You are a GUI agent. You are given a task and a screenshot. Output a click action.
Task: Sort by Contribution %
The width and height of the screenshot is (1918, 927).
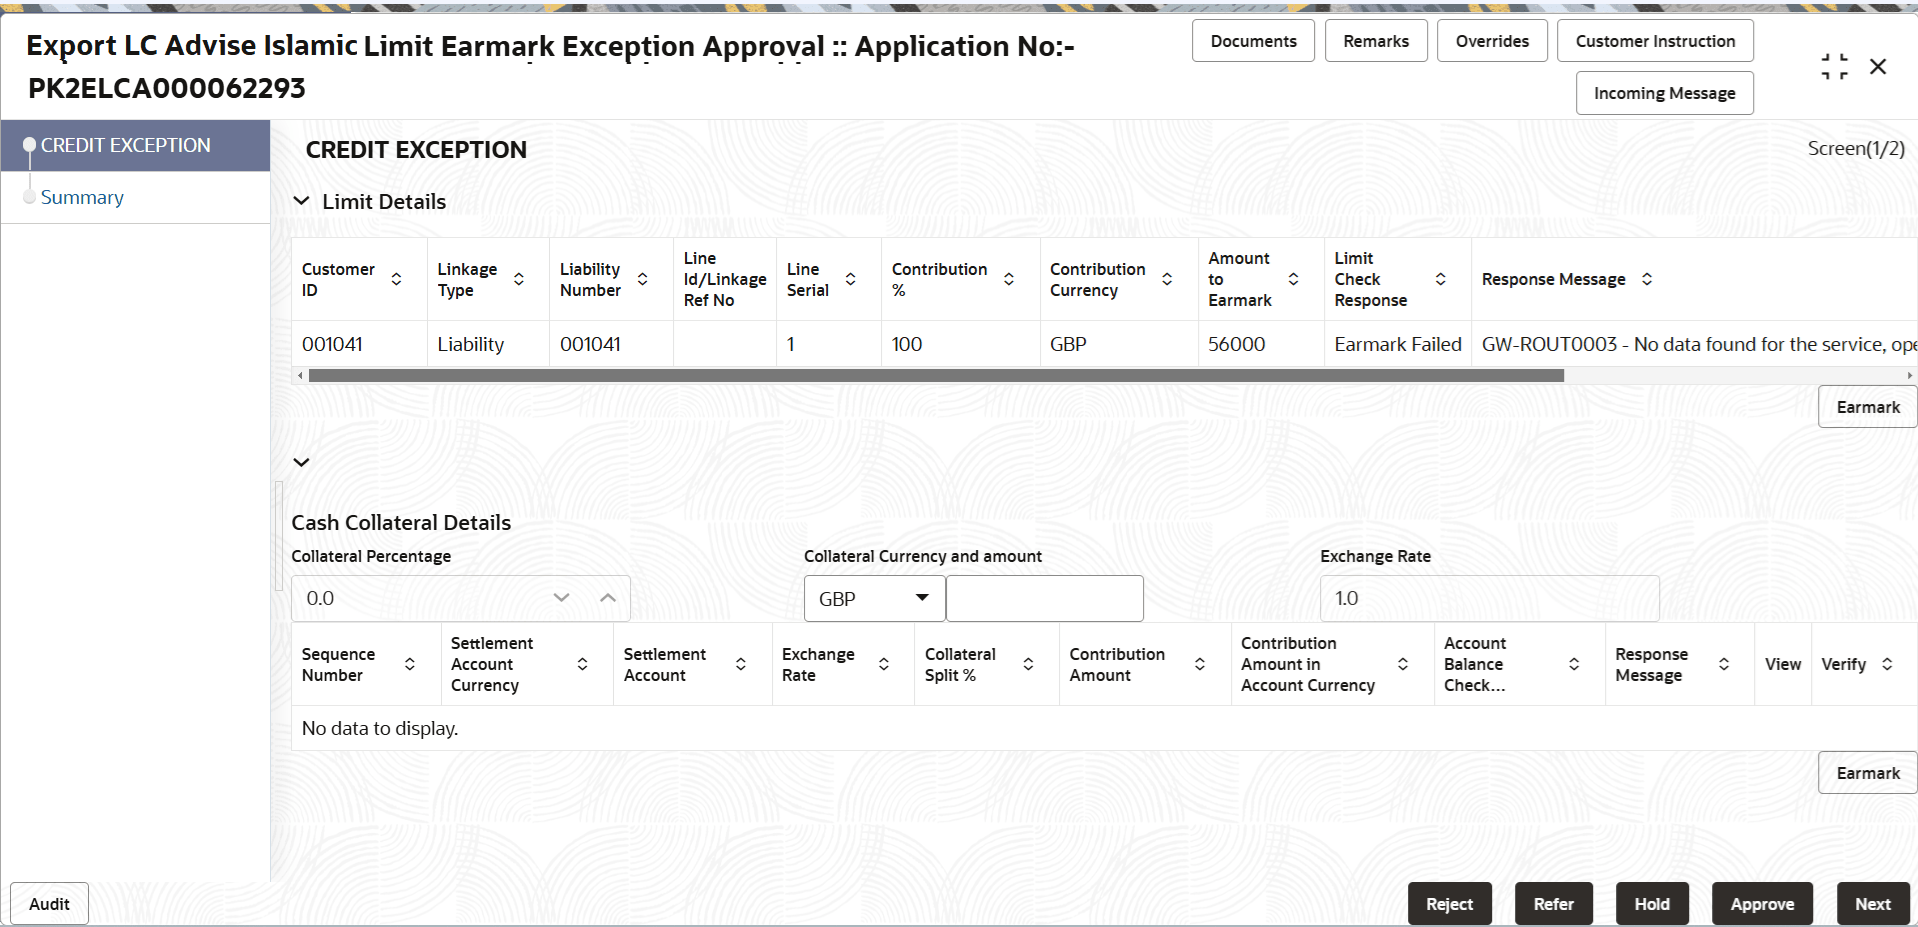[x=1010, y=279]
